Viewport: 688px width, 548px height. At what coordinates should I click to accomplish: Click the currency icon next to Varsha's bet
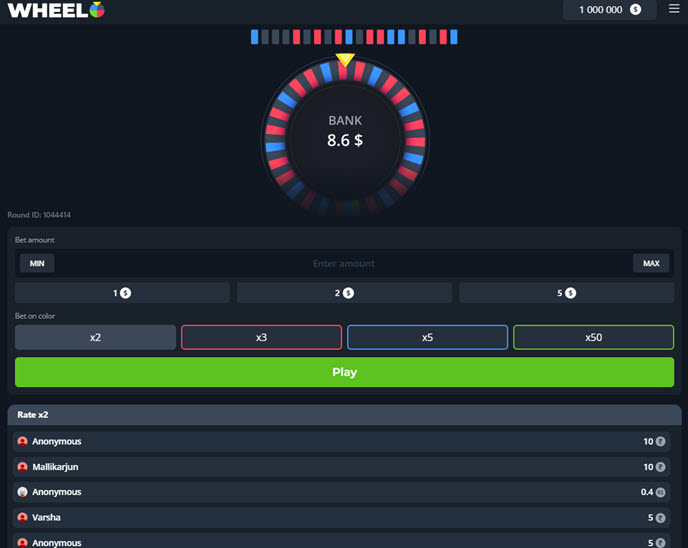pos(660,518)
